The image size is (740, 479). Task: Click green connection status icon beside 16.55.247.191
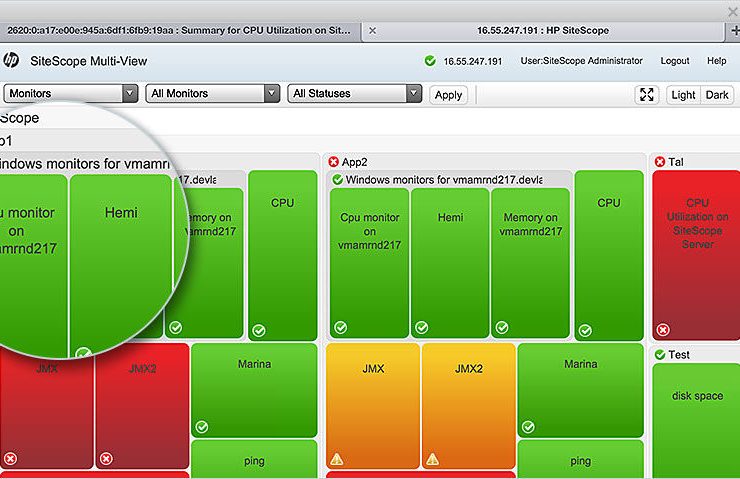point(430,61)
